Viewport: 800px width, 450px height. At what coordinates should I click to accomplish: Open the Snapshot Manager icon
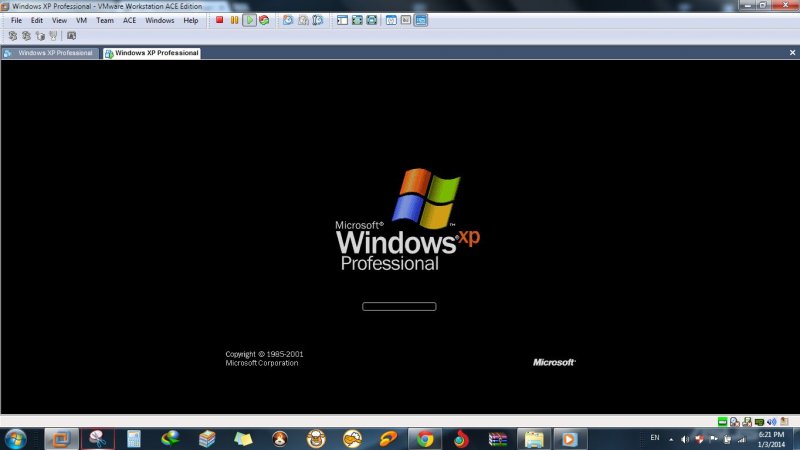[x=318, y=20]
